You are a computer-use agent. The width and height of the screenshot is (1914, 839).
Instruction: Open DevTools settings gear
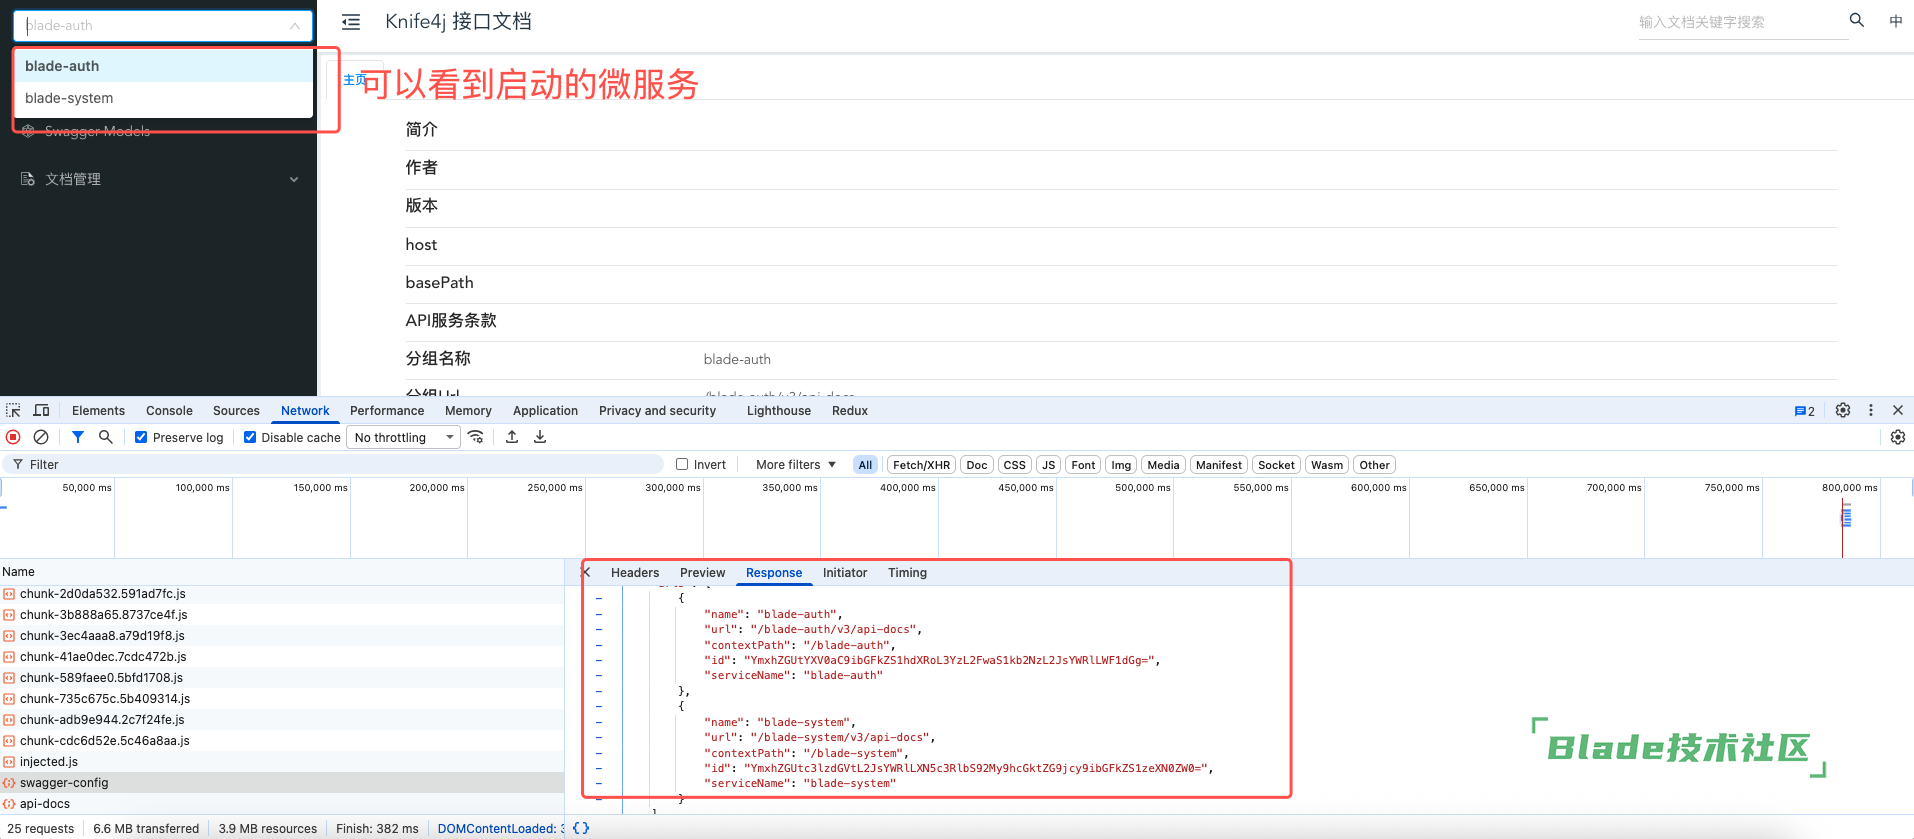[x=1843, y=410]
